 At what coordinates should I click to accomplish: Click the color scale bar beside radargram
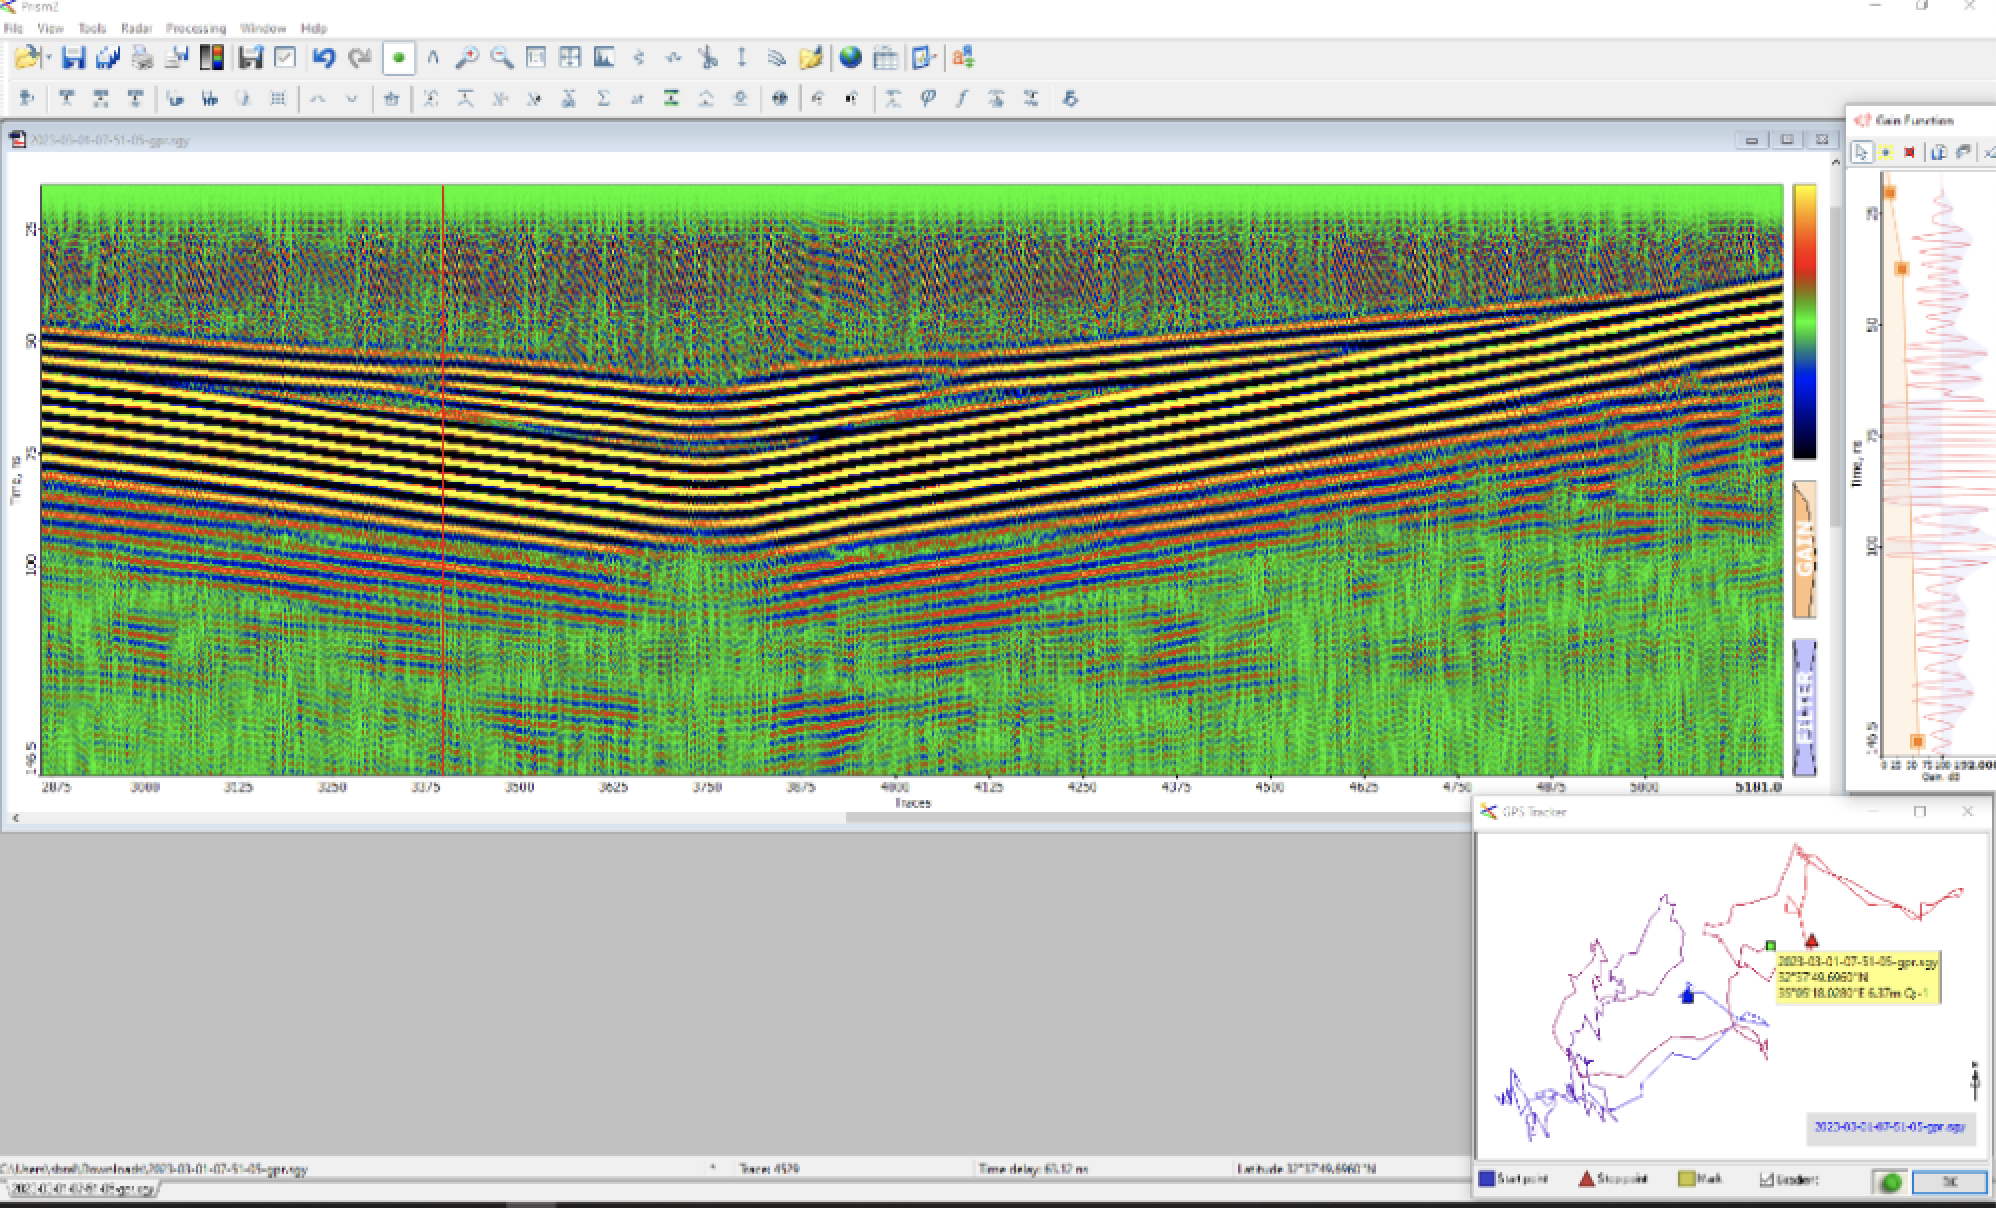tap(1804, 320)
